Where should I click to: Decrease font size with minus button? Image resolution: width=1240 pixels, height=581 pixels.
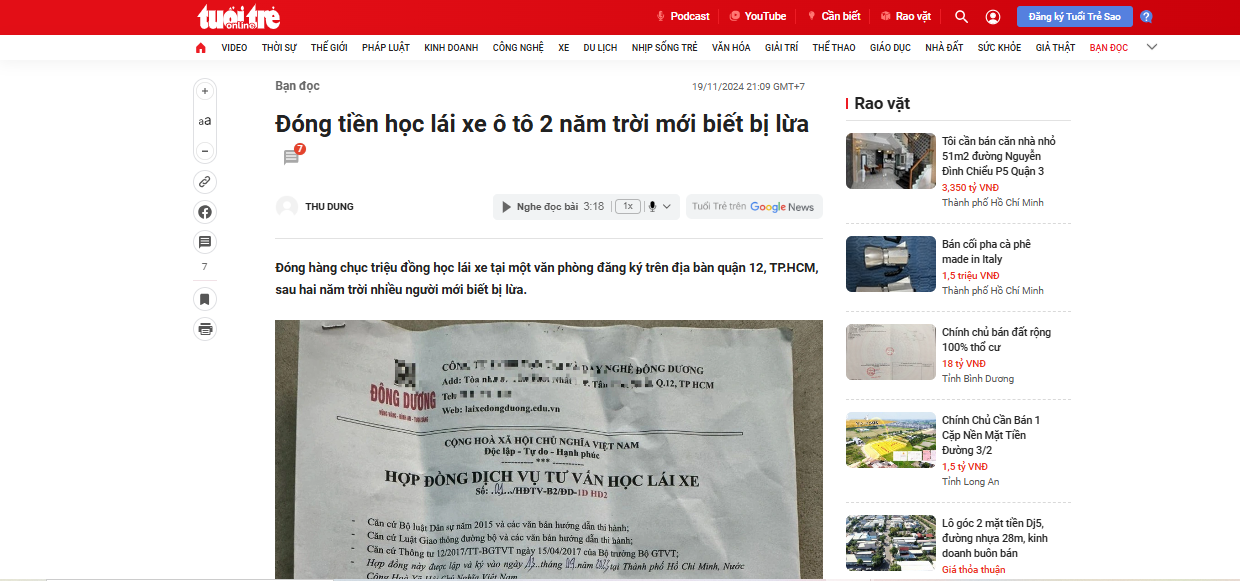coord(205,151)
